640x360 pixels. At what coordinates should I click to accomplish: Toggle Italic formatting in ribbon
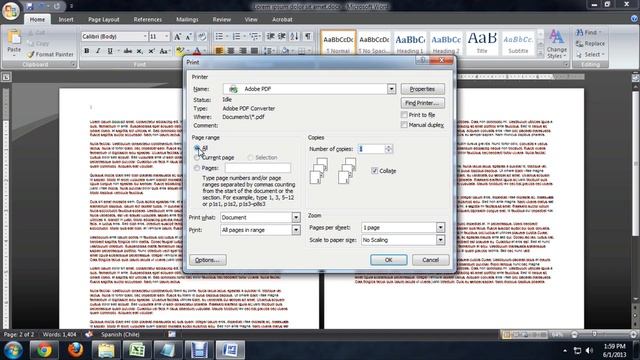tap(98, 51)
